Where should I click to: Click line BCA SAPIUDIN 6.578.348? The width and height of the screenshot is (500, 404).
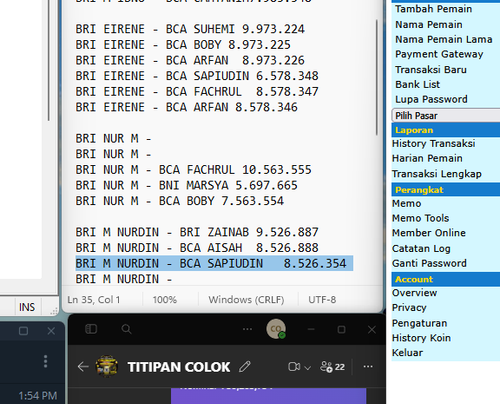197,76
